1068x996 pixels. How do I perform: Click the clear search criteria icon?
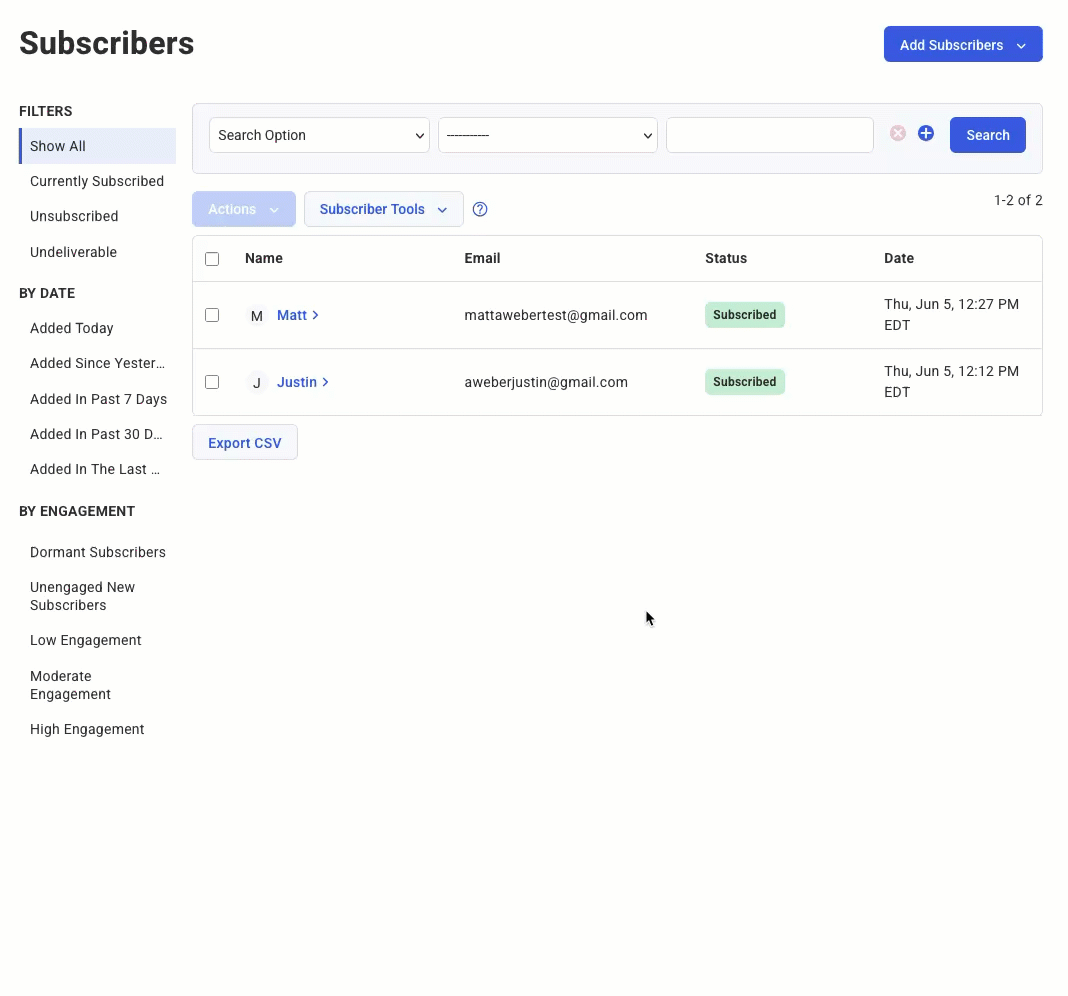click(897, 132)
